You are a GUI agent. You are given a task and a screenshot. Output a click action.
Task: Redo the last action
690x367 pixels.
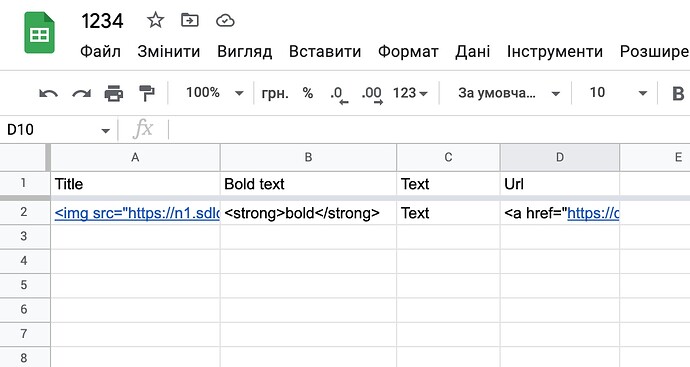pyautogui.click(x=81, y=93)
